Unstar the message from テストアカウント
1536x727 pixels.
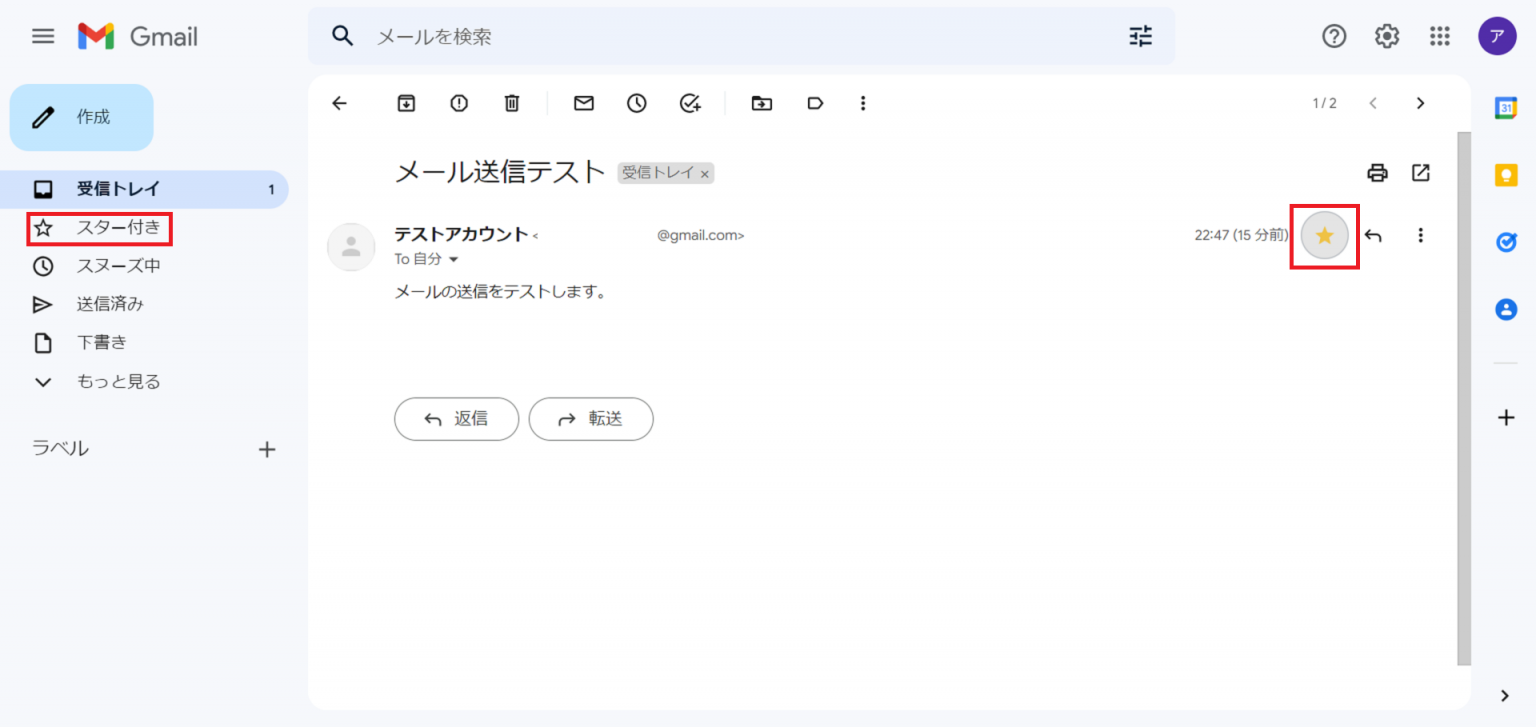click(1324, 235)
